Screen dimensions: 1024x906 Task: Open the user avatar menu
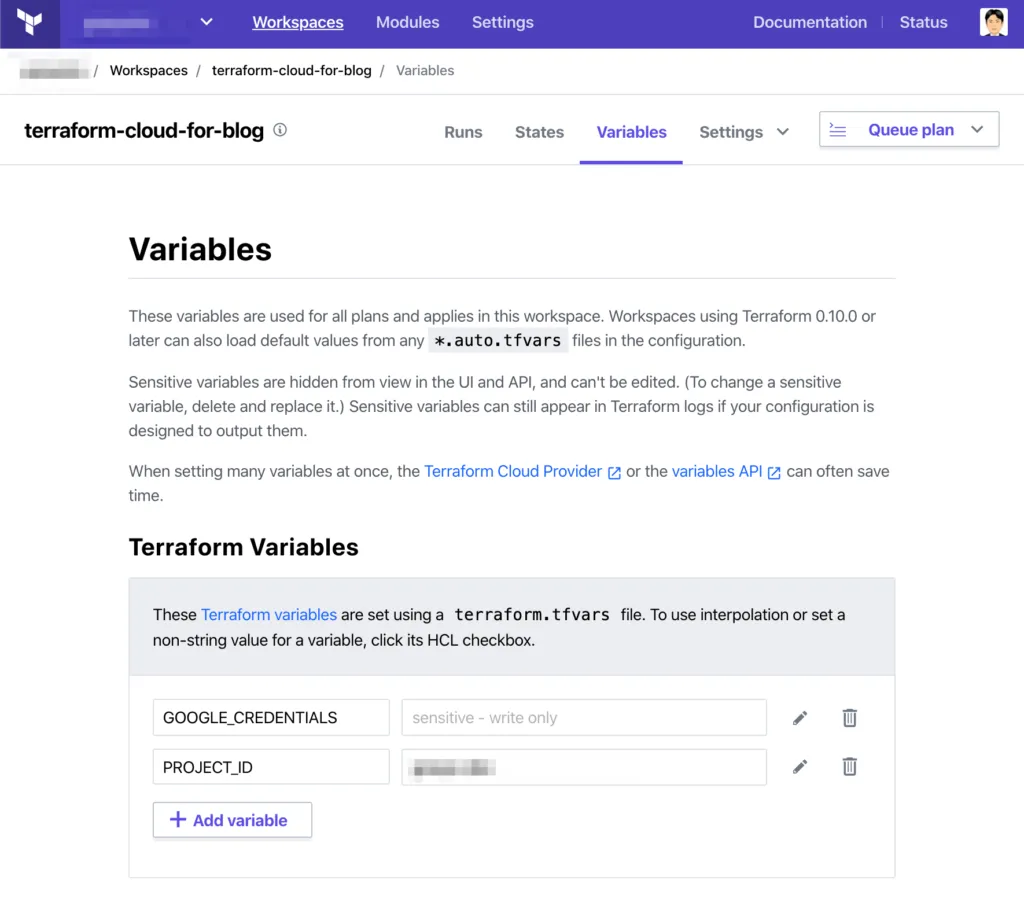tap(993, 22)
